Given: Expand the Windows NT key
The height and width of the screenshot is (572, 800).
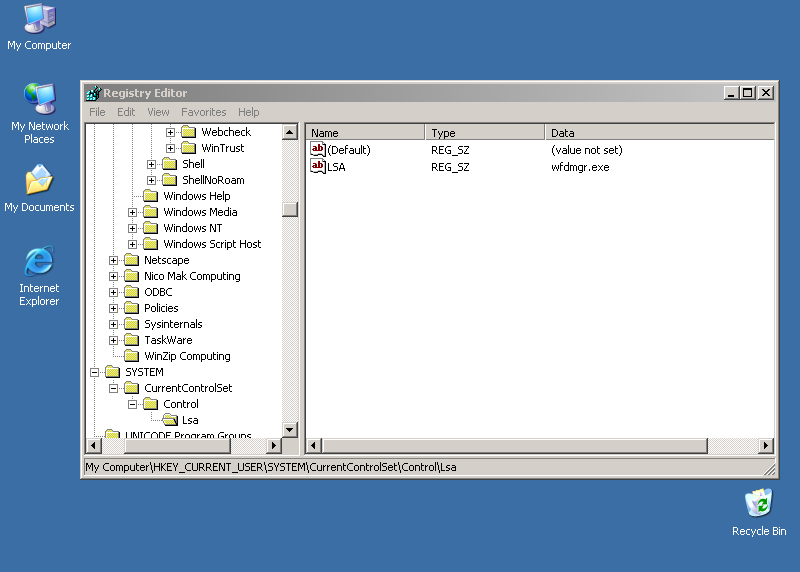Looking at the screenshot, I should click(x=132, y=228).
